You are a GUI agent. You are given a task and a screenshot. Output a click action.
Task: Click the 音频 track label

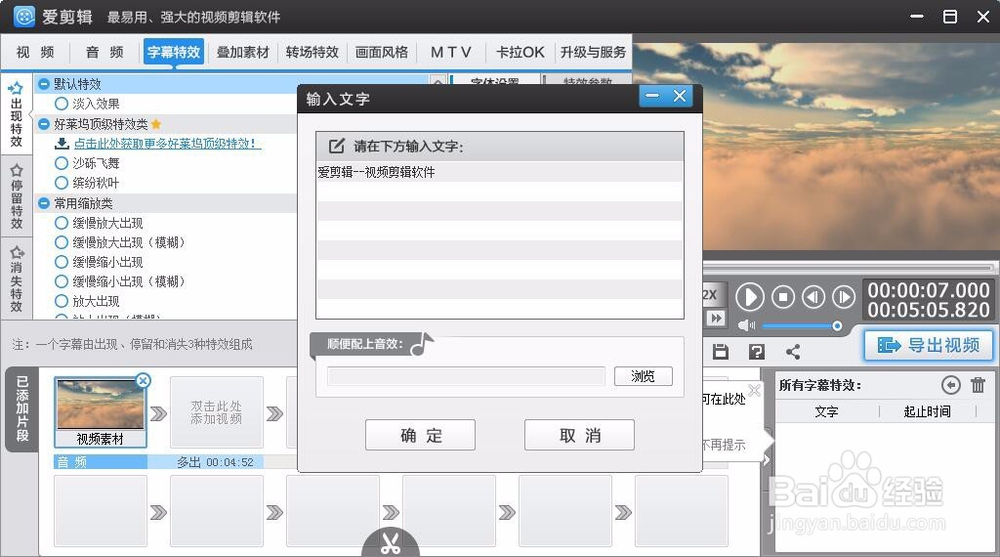(71, 462)
